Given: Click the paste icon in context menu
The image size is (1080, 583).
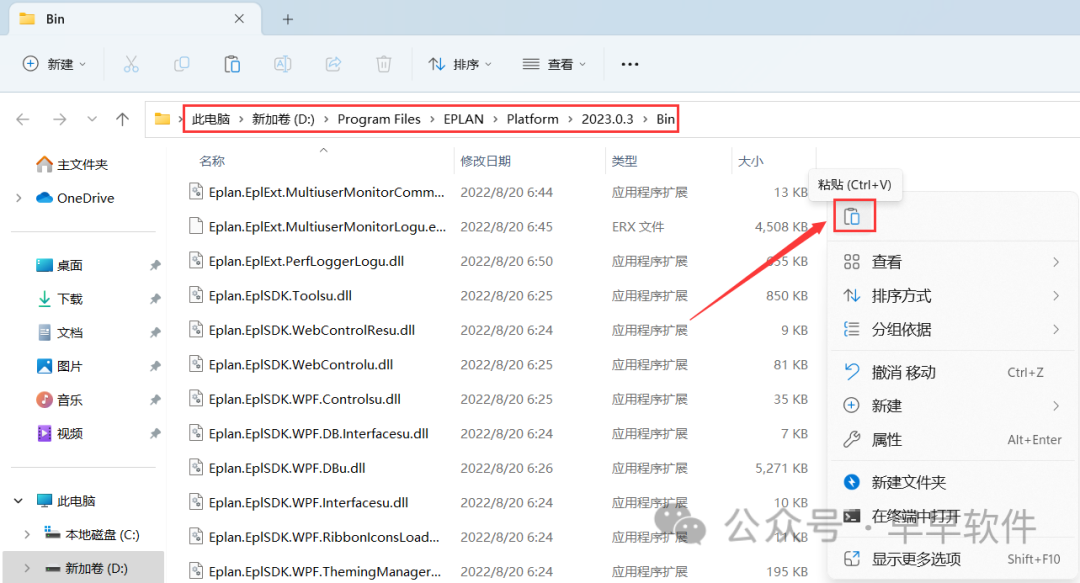Looking at the screenshot, I should 852,217.
